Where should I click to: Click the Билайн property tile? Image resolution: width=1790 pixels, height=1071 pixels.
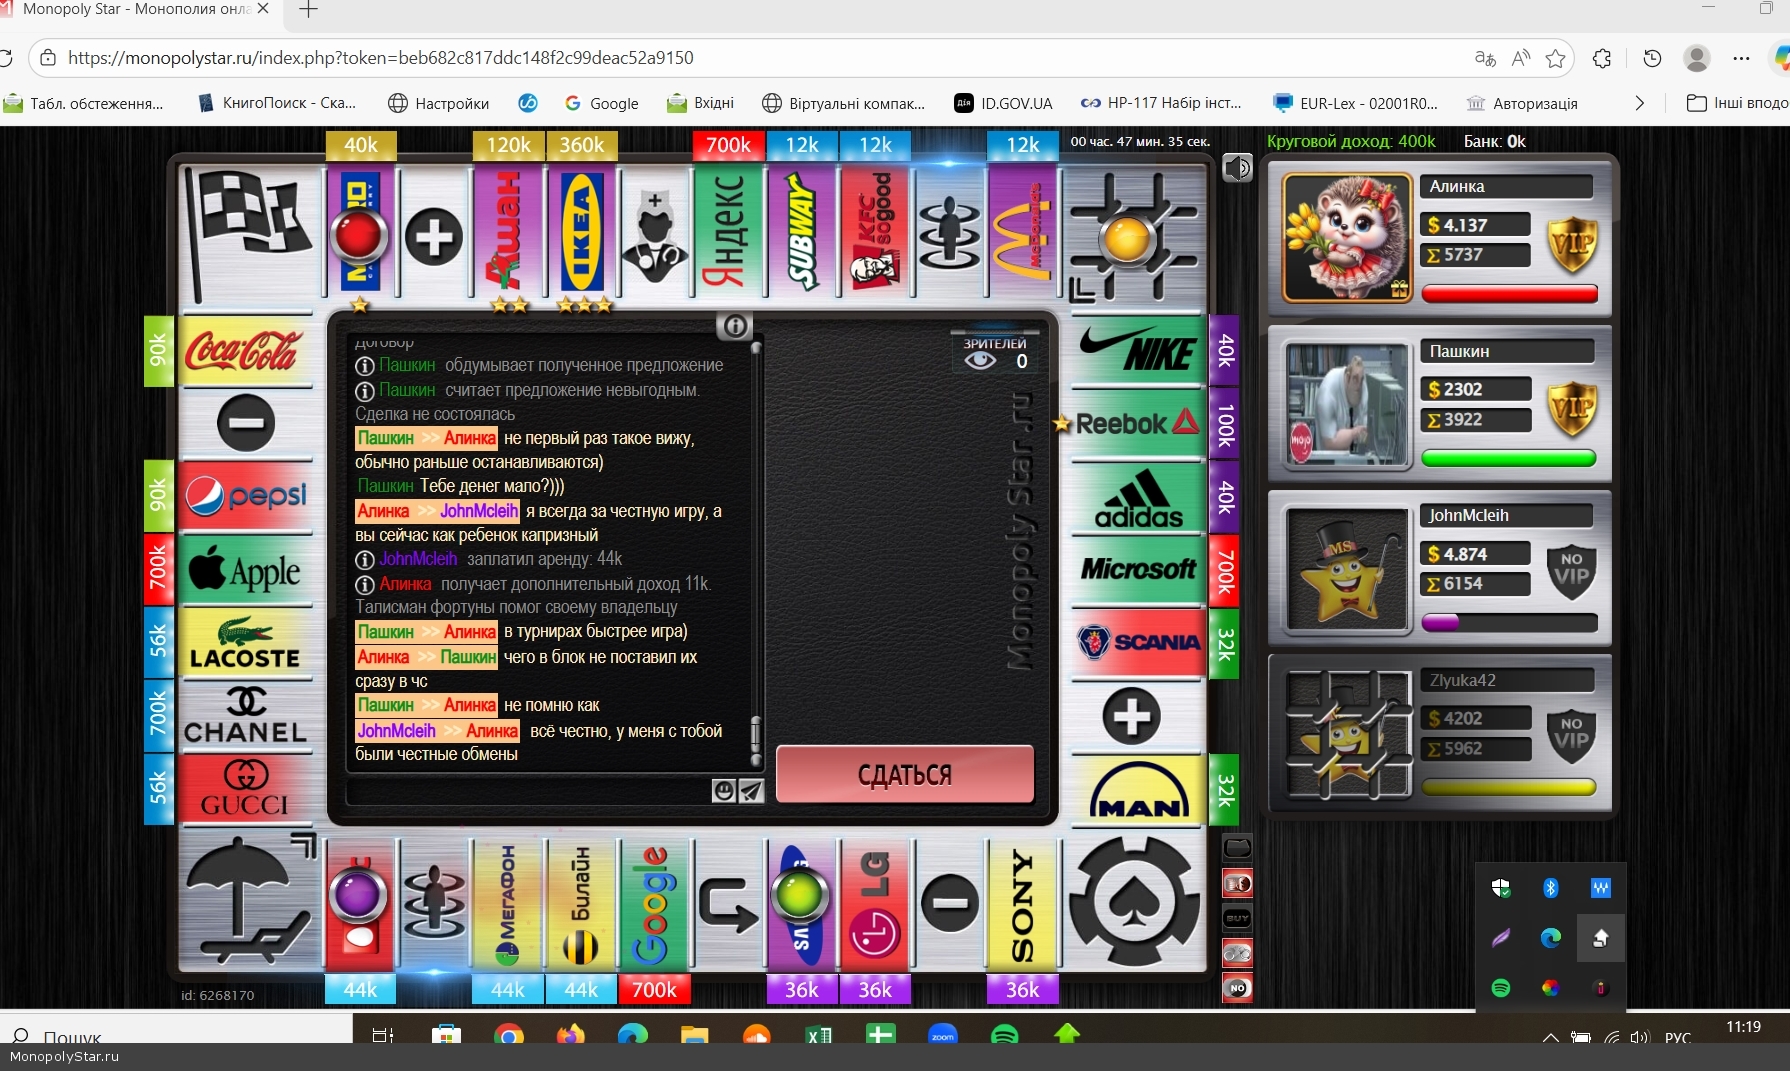[x=581, y=904]
